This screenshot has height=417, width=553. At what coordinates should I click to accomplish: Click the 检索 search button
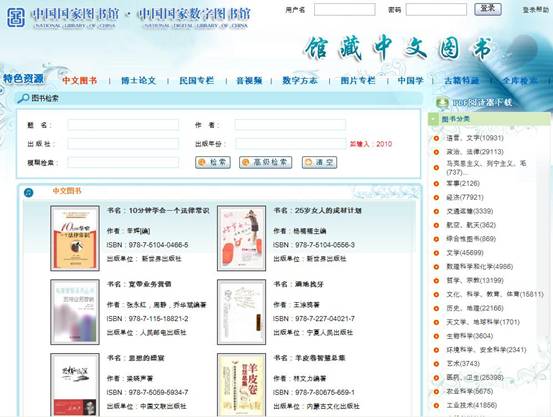click(x=213, y=162)
